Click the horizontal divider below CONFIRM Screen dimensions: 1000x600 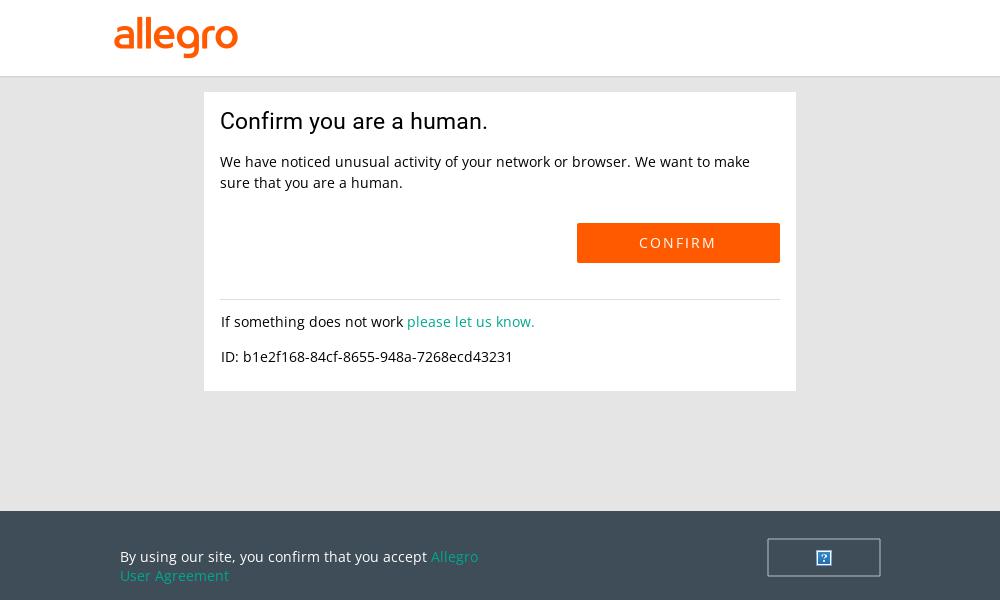[500, 299]
